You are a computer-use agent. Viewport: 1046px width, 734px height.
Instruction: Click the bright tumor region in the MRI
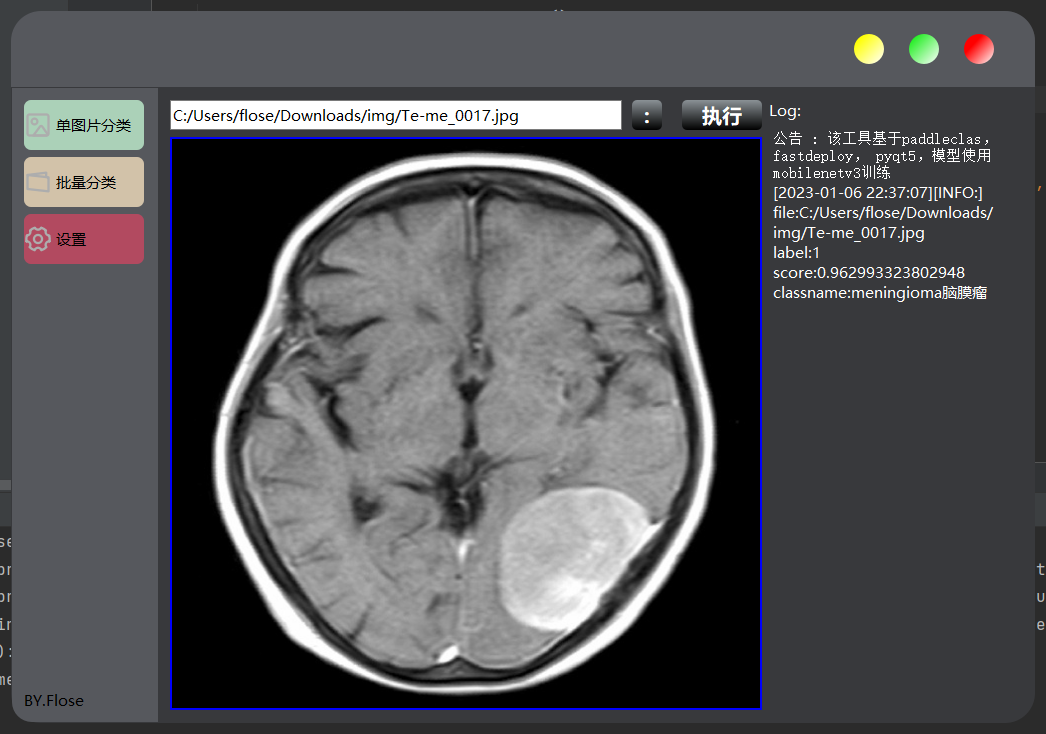[572, 557]
